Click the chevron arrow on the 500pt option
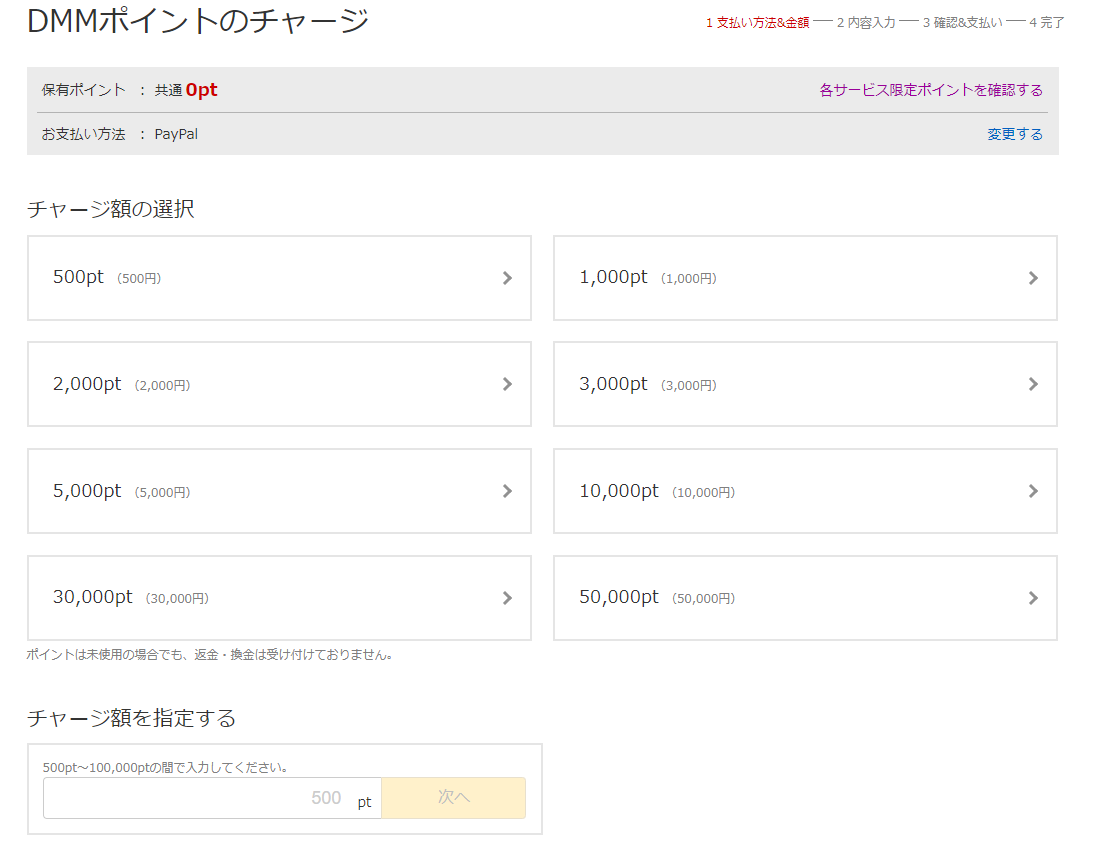1105x861 pixels. [507, 278]
